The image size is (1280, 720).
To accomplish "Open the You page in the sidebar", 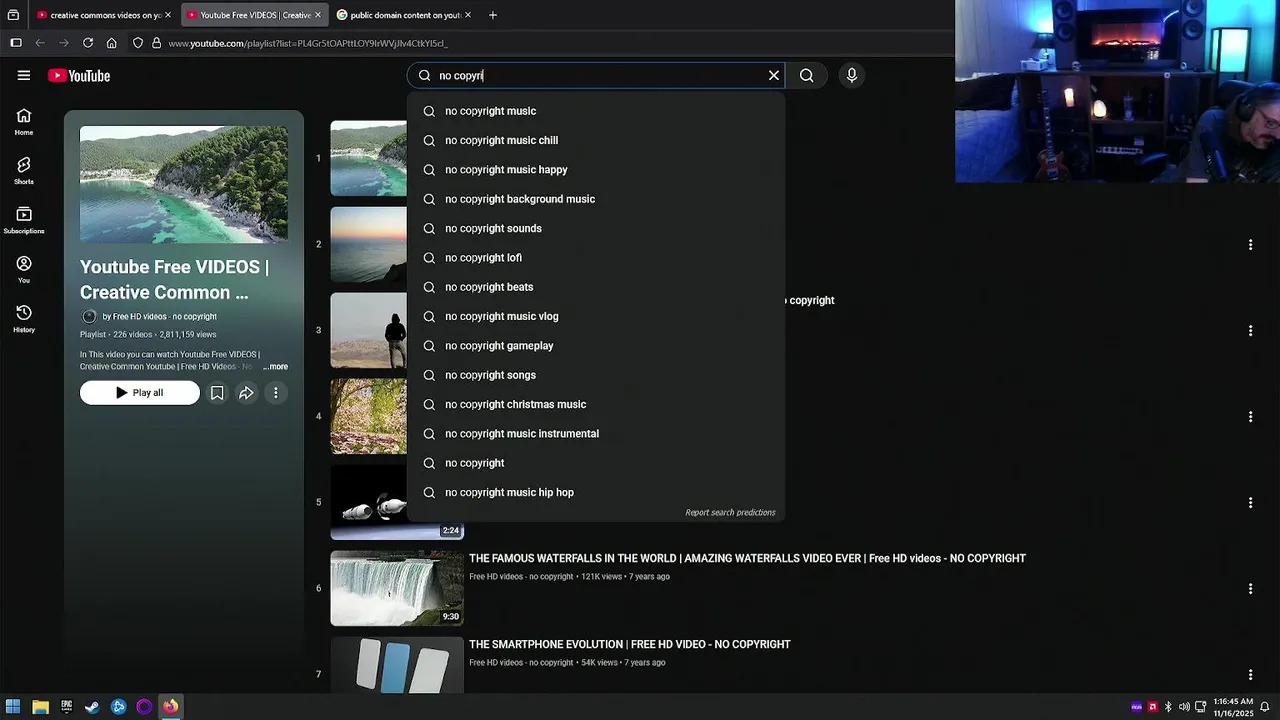I will point(24,269).
